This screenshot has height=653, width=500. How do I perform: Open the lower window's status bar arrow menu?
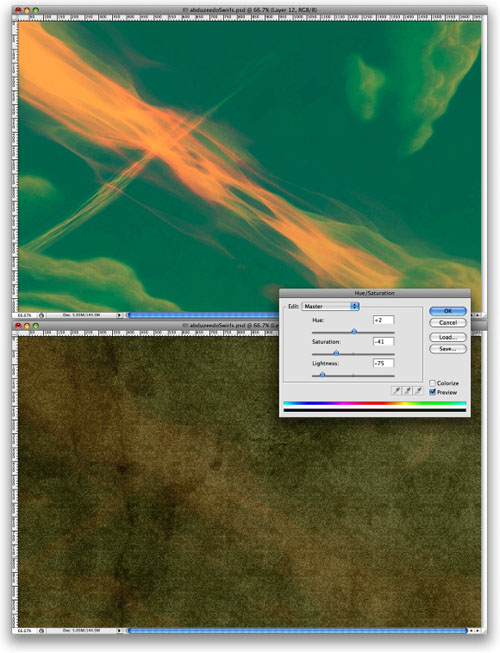119,631
